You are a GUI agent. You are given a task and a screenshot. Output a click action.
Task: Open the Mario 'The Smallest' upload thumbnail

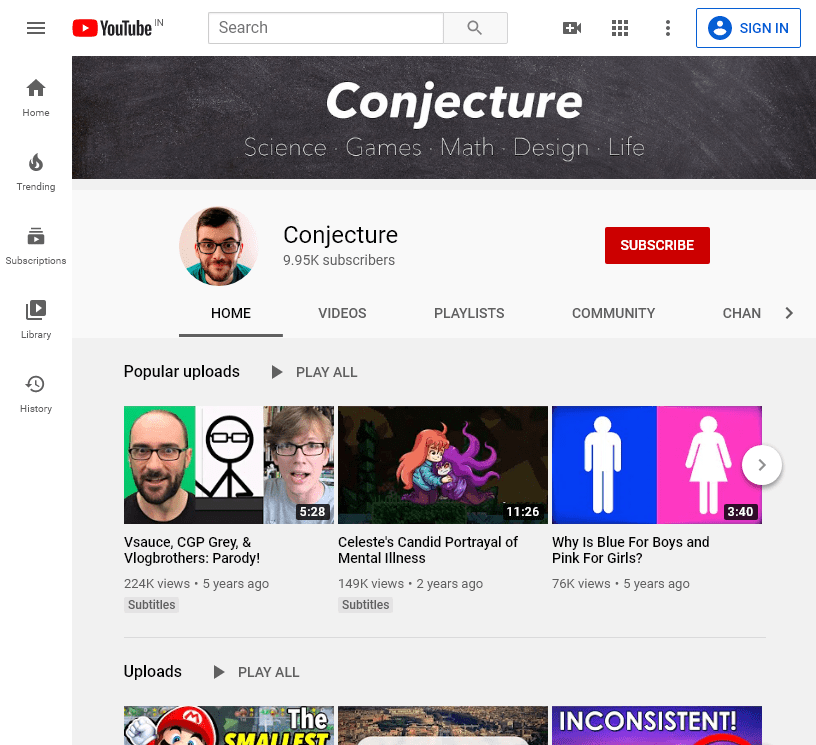coord(229,725)
